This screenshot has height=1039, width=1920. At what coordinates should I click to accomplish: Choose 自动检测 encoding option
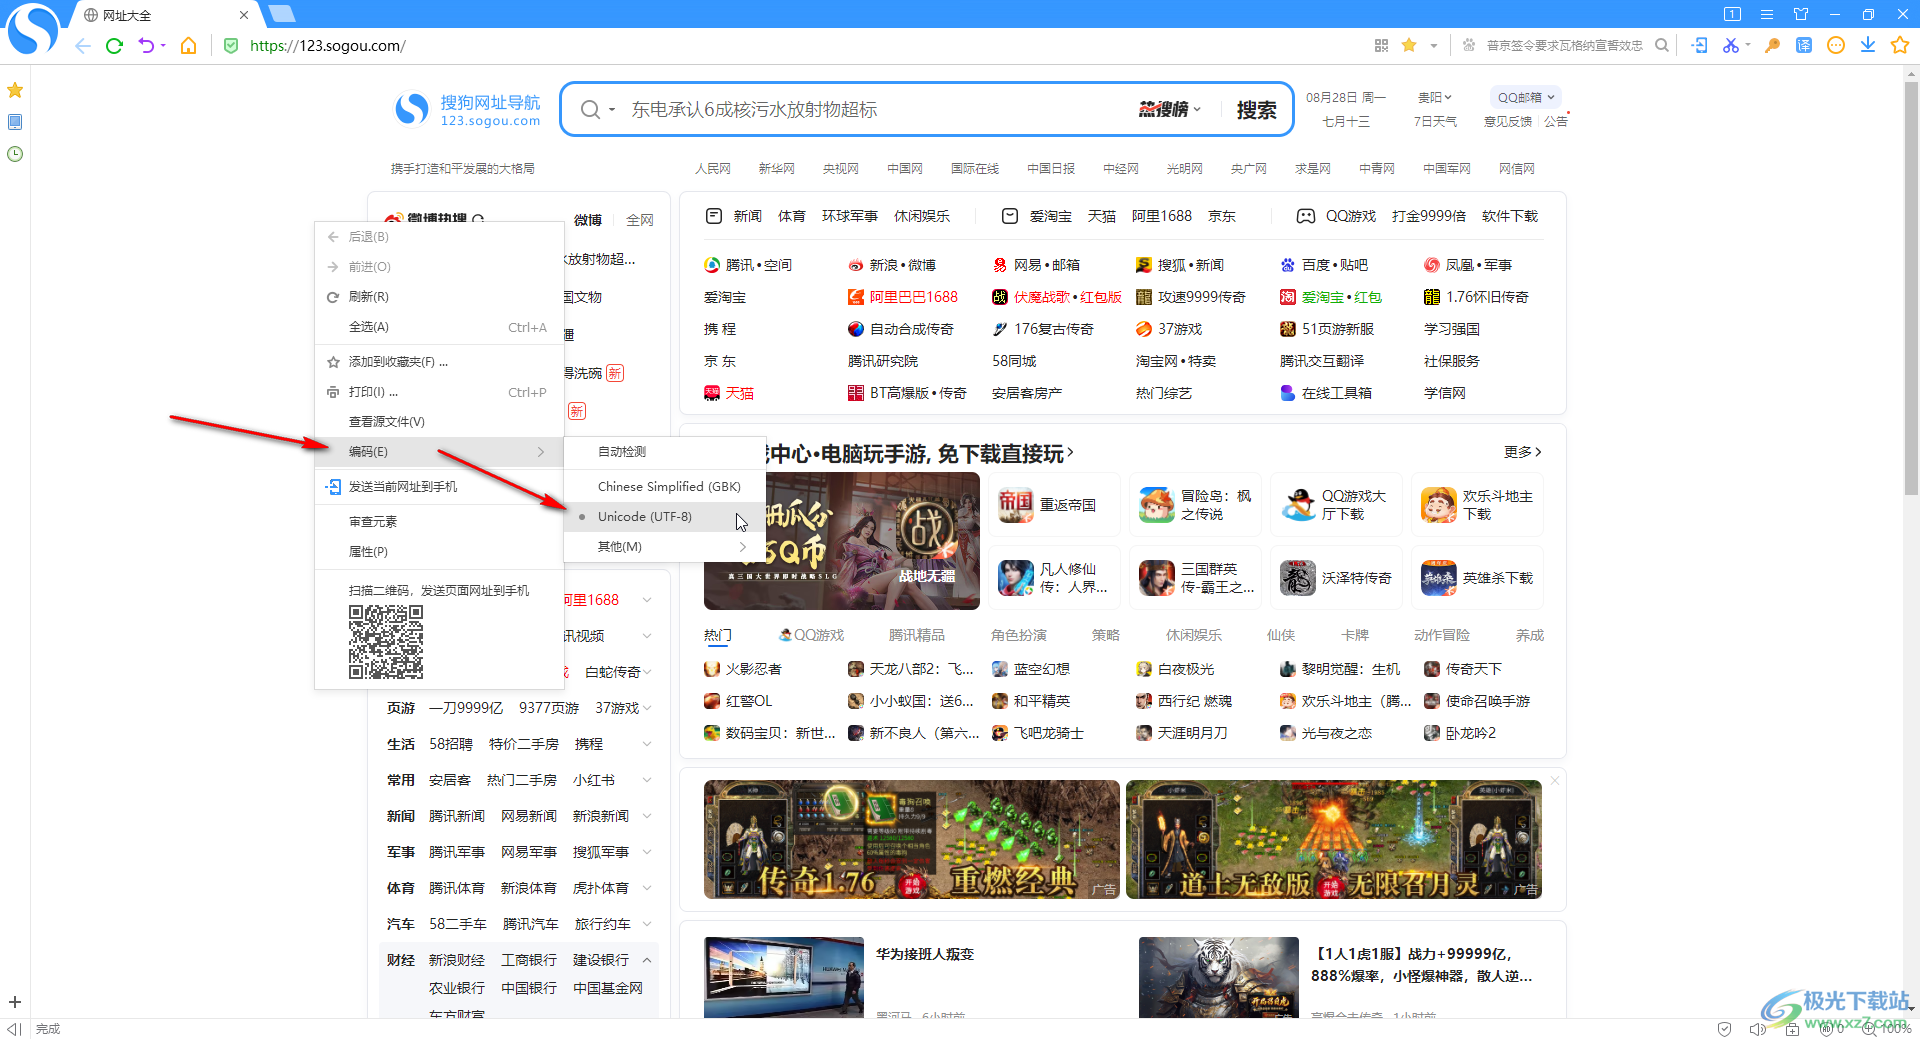pos(664,452)
